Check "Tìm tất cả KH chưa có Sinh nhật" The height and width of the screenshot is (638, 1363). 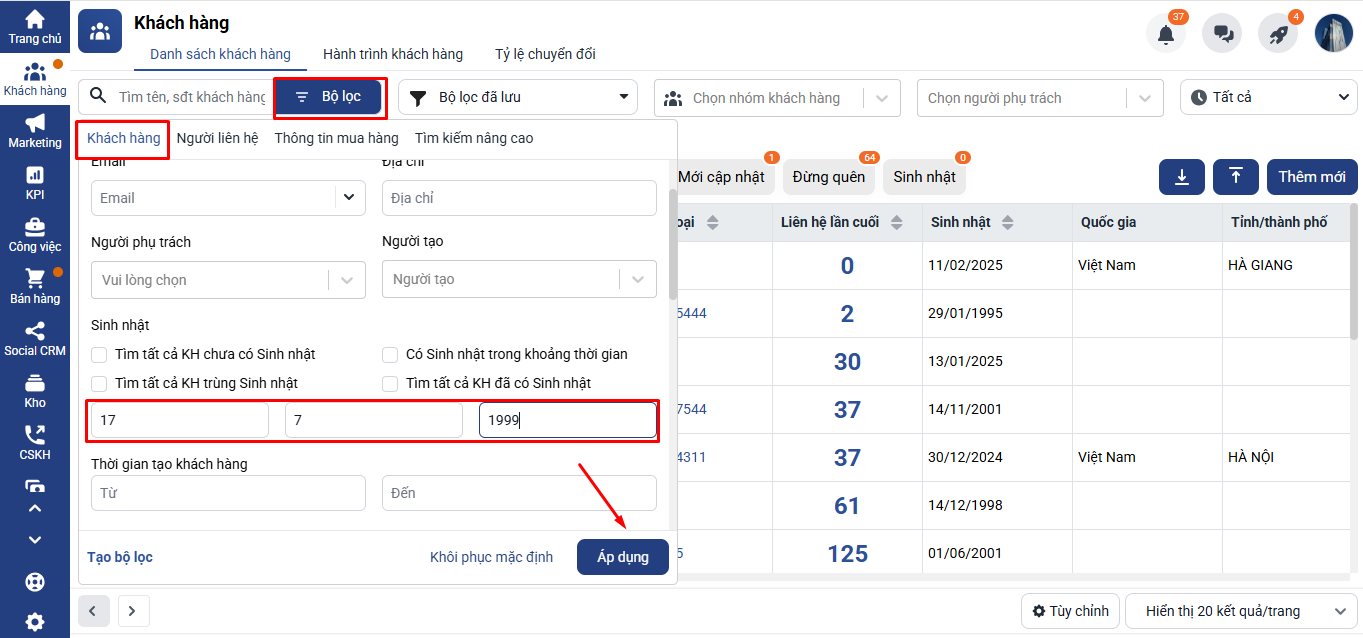click(x=99, y=354)
